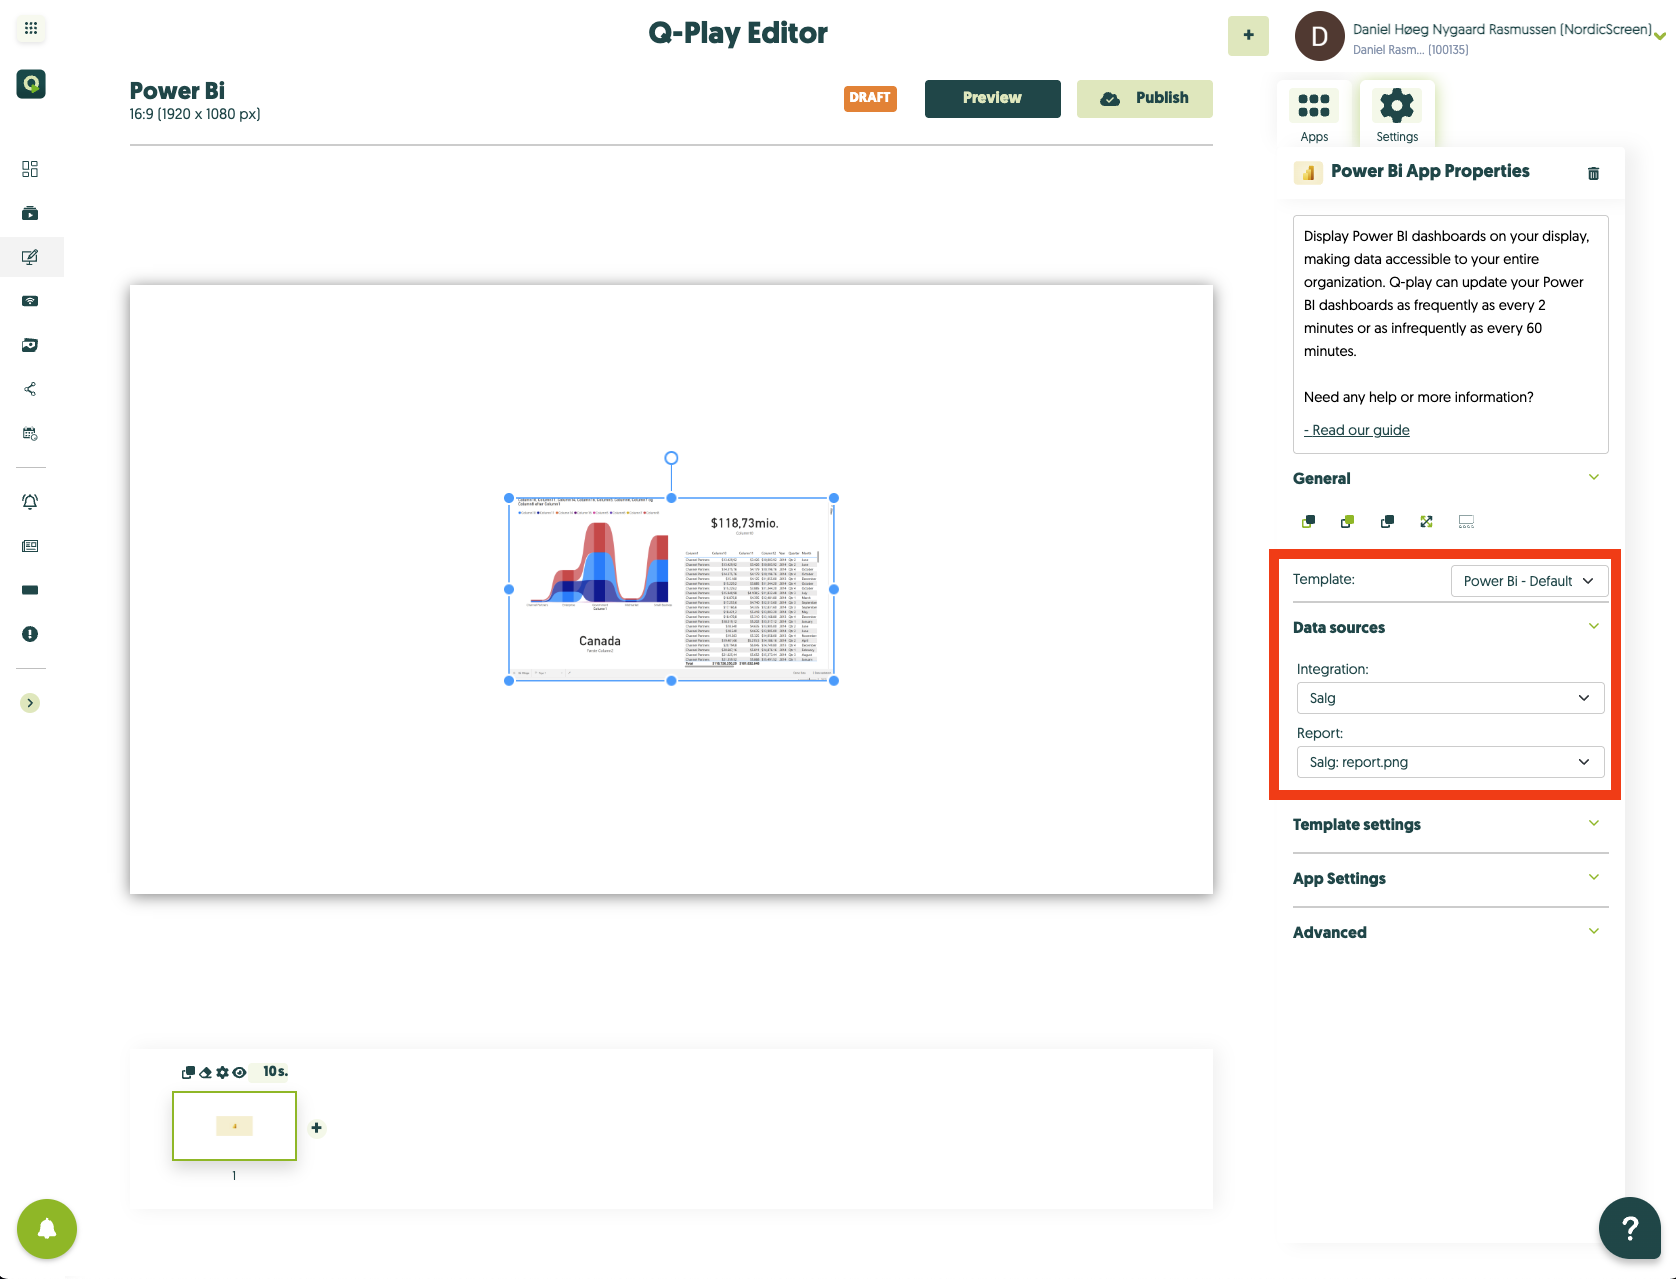Open the playlists media-stack sidebar icon
This screenshot has height=1279, width=1676.
[x=30, y=213]
